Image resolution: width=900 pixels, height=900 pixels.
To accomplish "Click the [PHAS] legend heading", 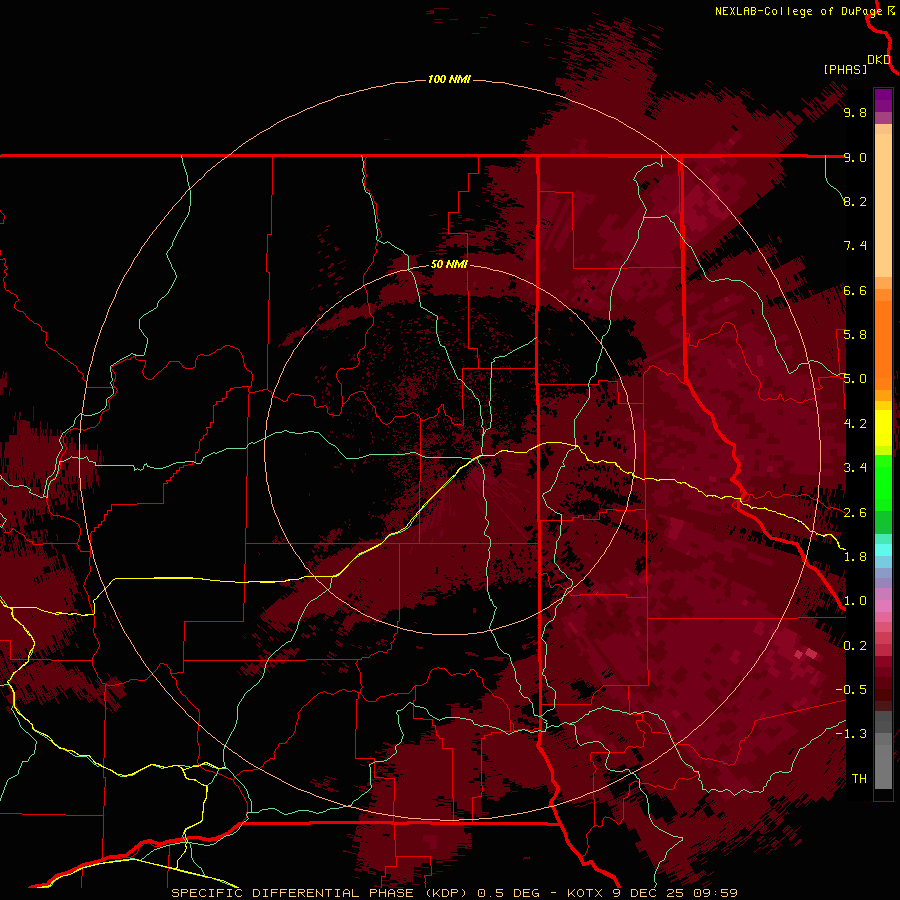I will pos(845,69).
